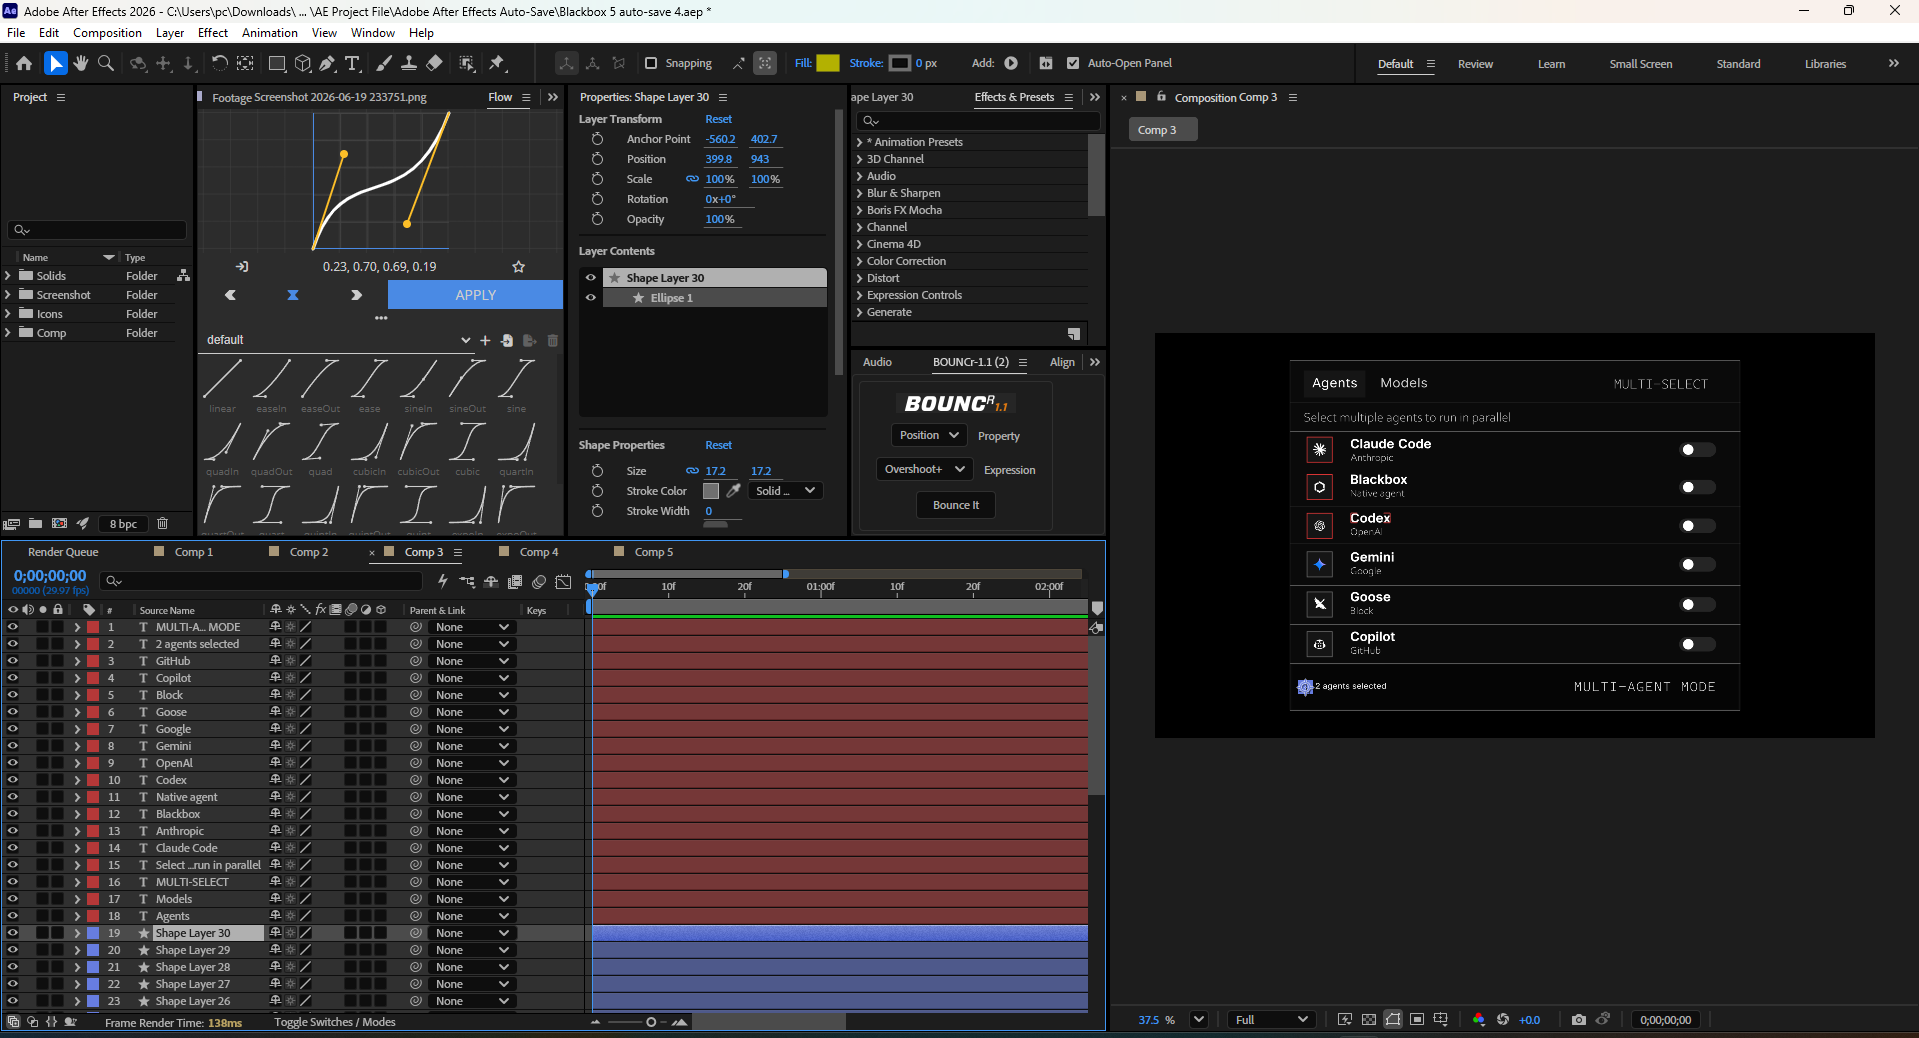Hide the GitHub text layer
The image size is (1919, 1038).
[x=13, y=661]
